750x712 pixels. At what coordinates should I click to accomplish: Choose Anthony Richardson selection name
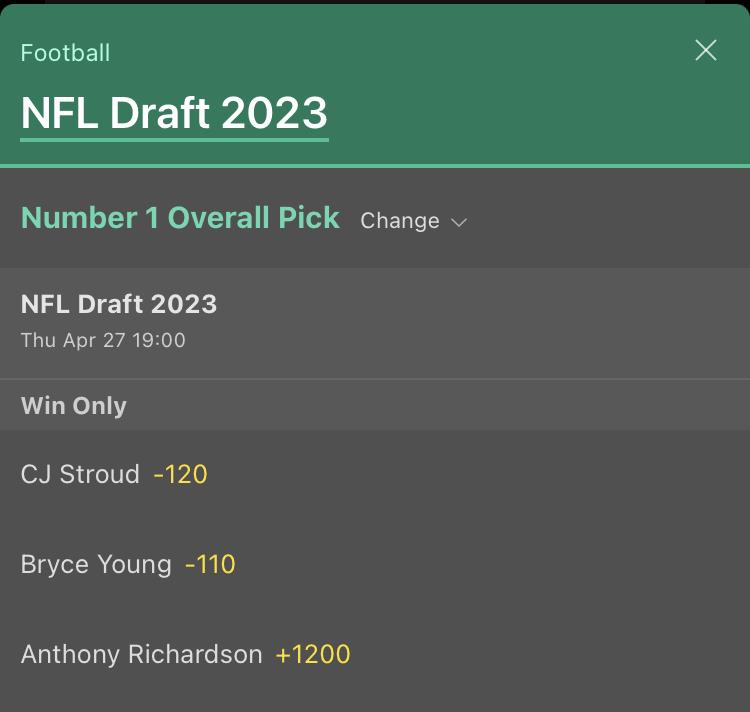tap(141, 655)
